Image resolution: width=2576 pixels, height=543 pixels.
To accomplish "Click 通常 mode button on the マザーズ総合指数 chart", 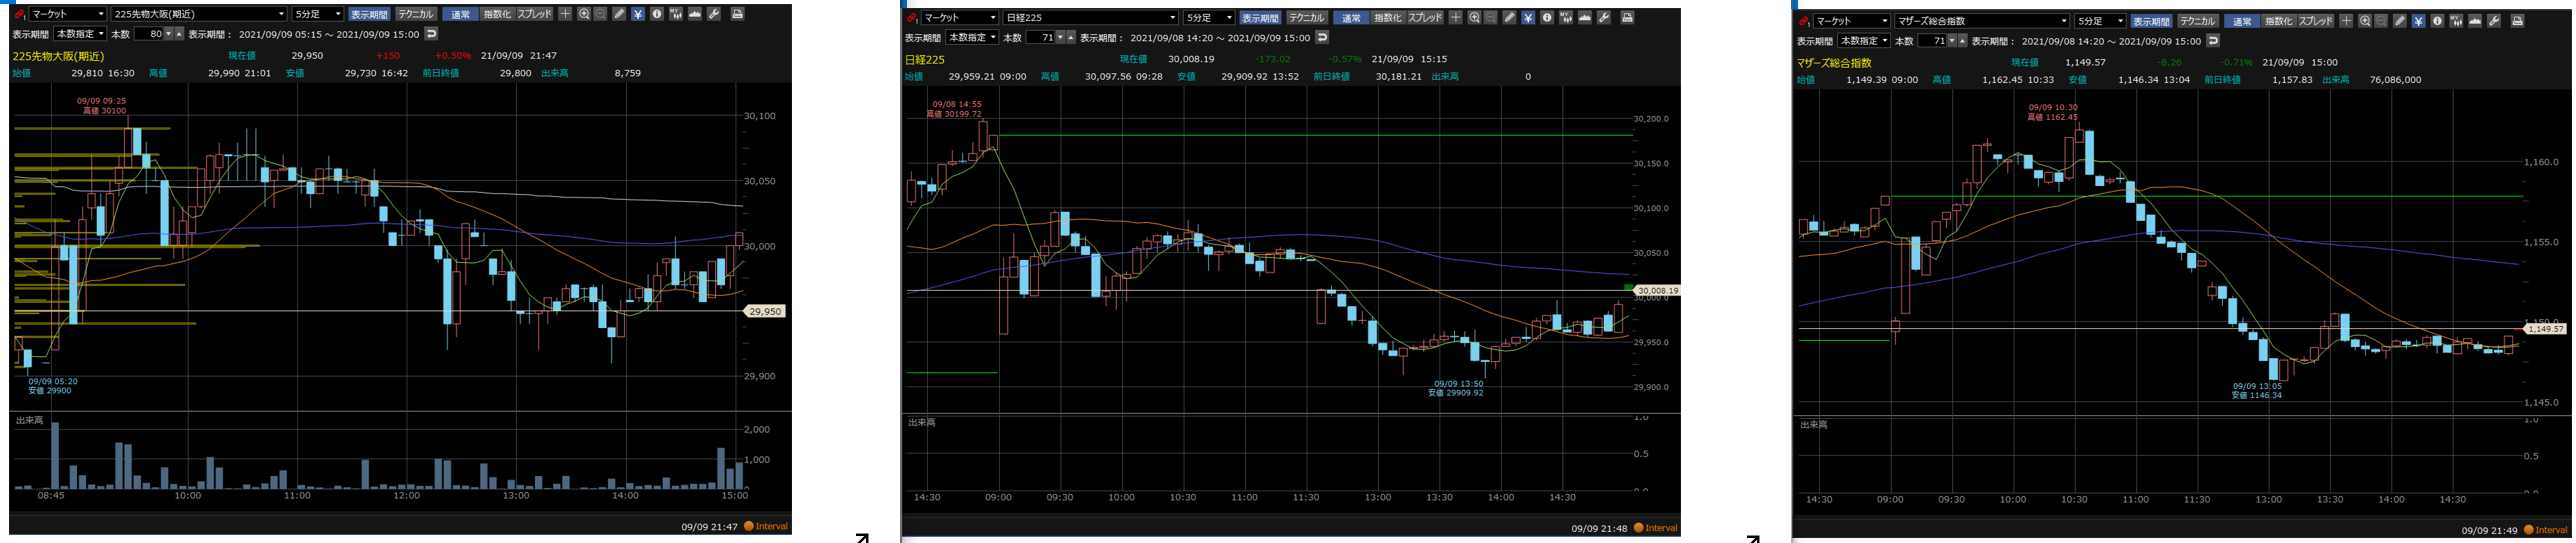I will (2242, 21).
